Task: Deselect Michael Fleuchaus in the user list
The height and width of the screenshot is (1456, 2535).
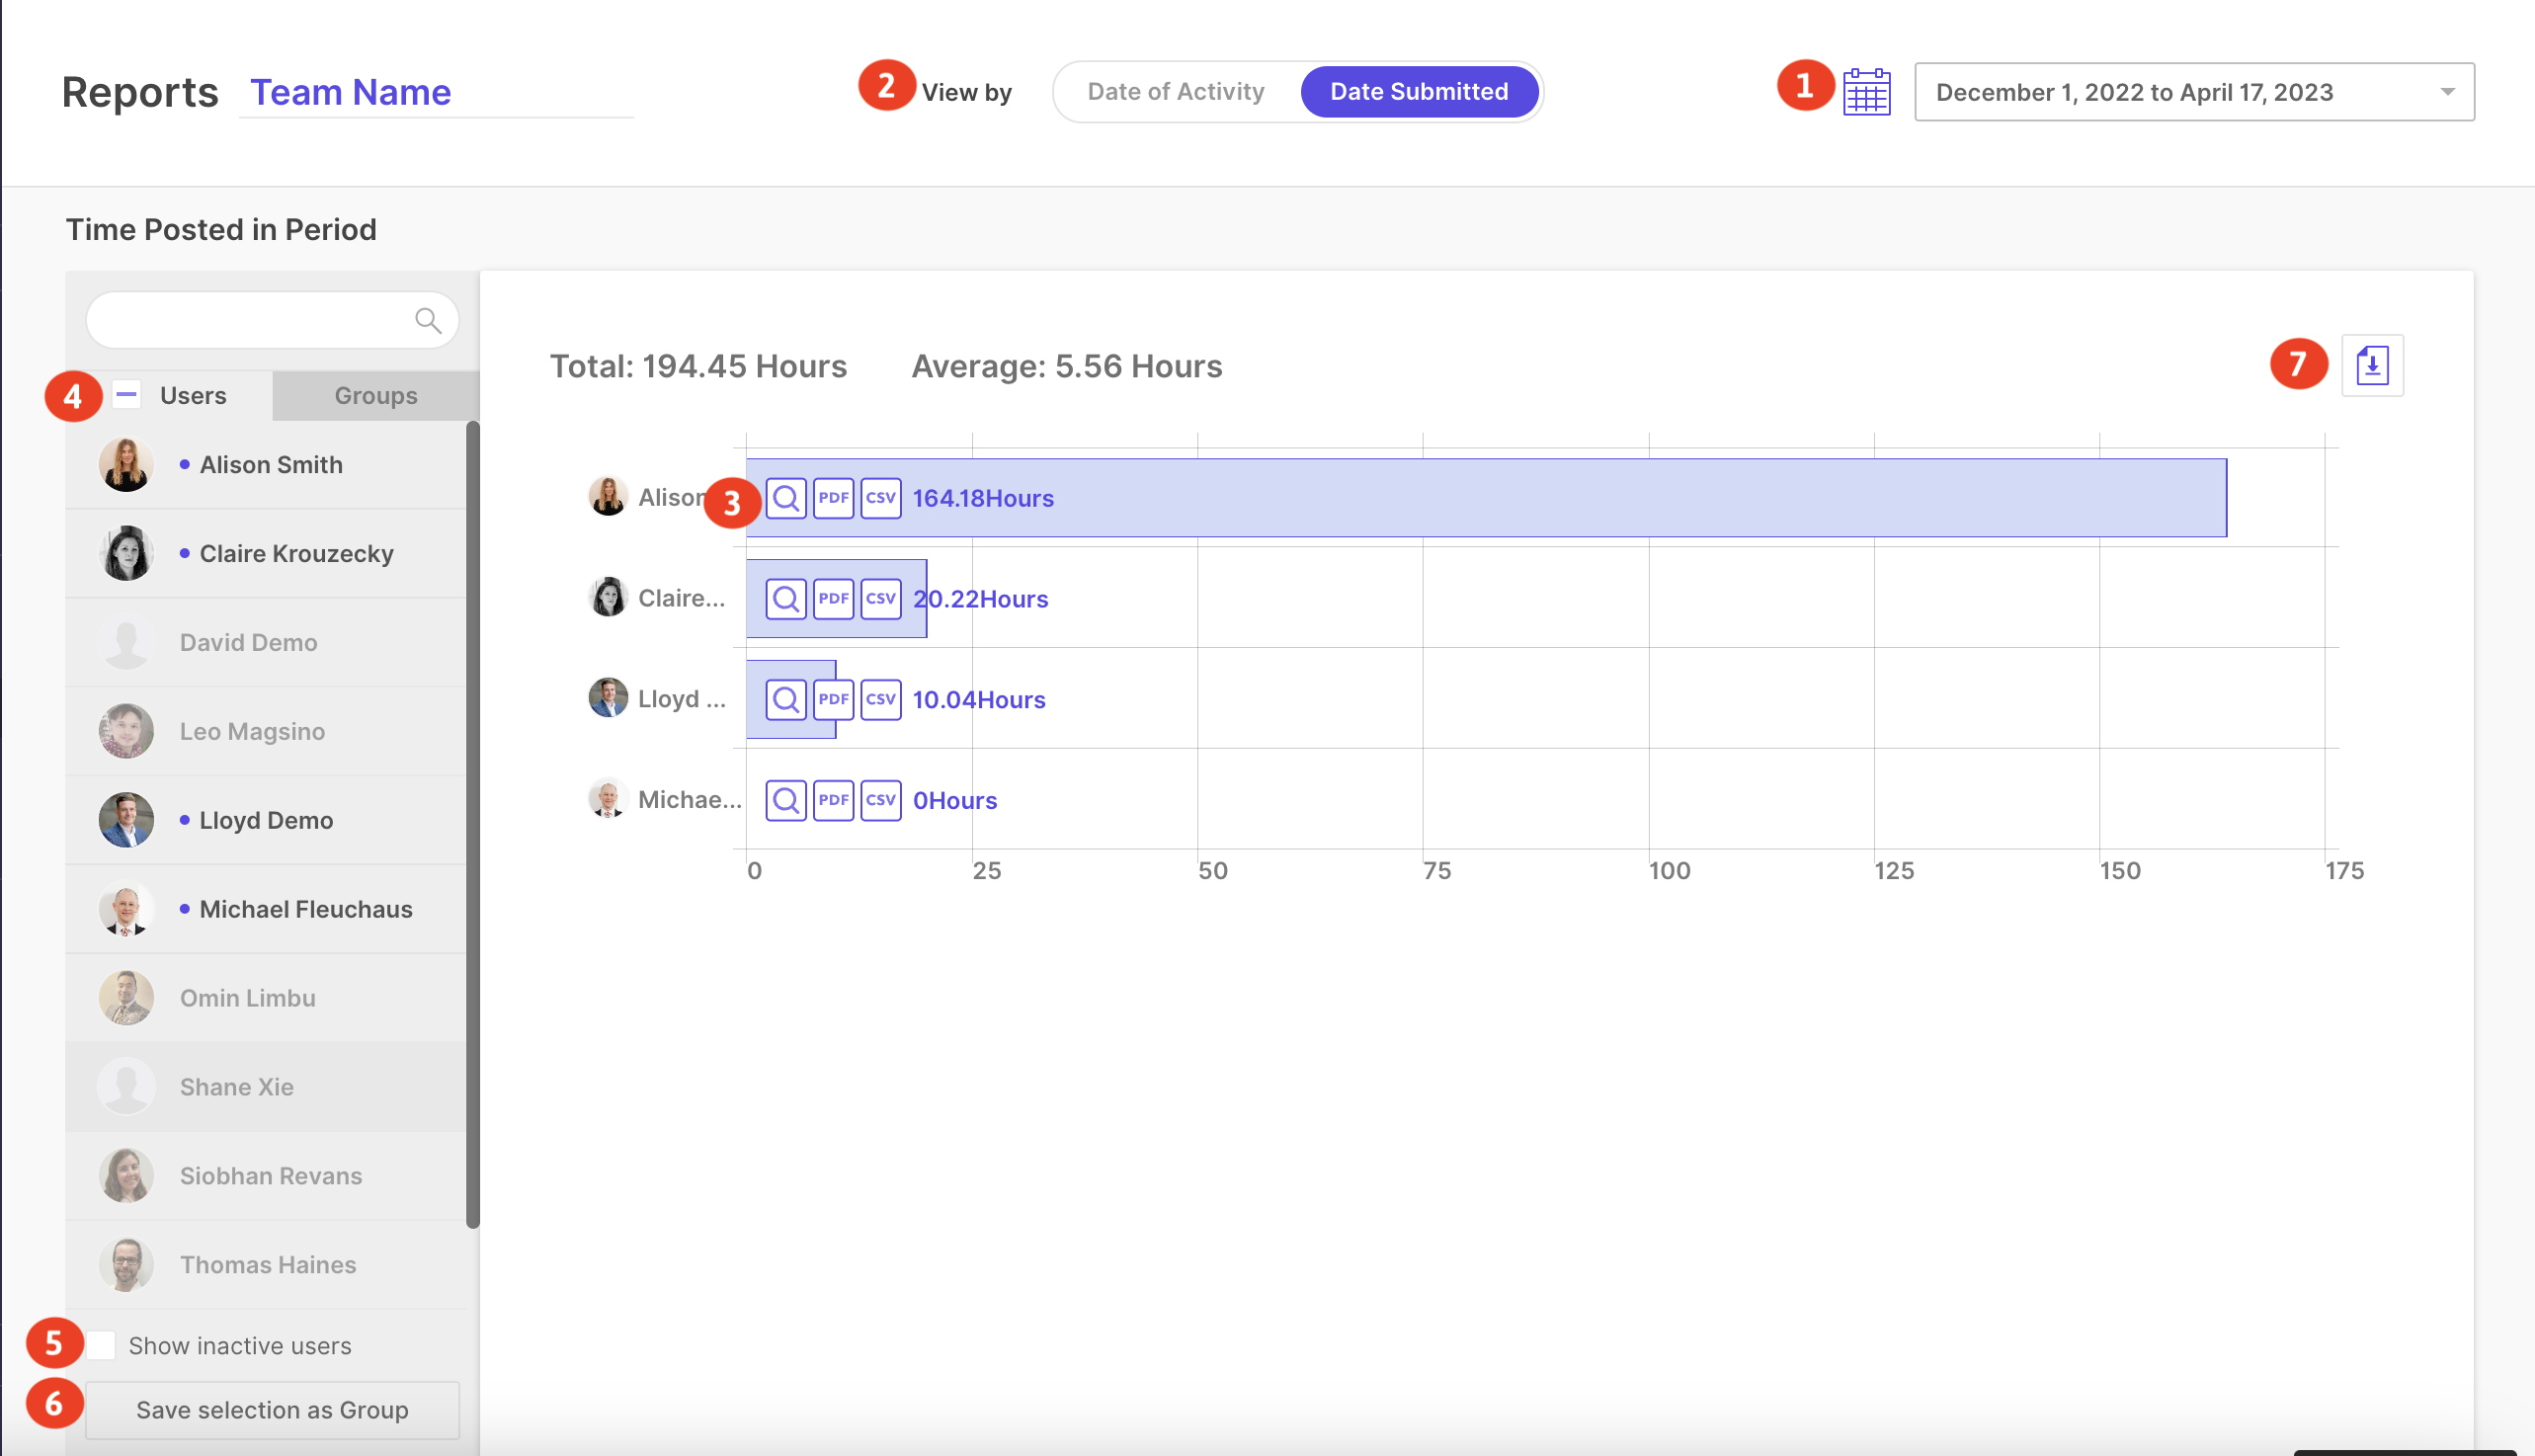Action: (266, 910)
